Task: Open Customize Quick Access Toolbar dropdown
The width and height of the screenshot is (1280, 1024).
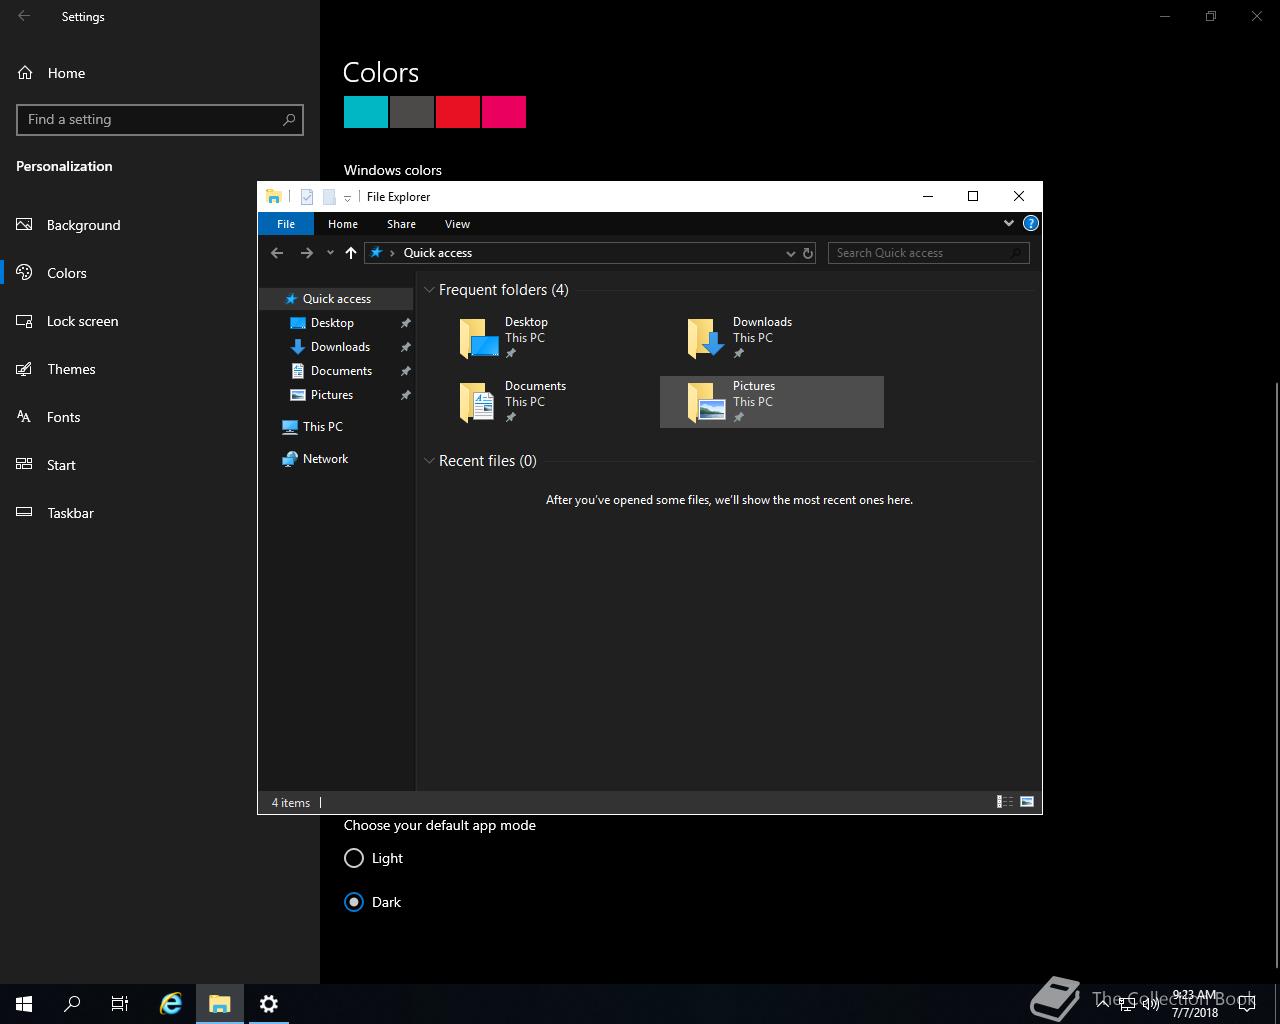Action: coord(347,198)
